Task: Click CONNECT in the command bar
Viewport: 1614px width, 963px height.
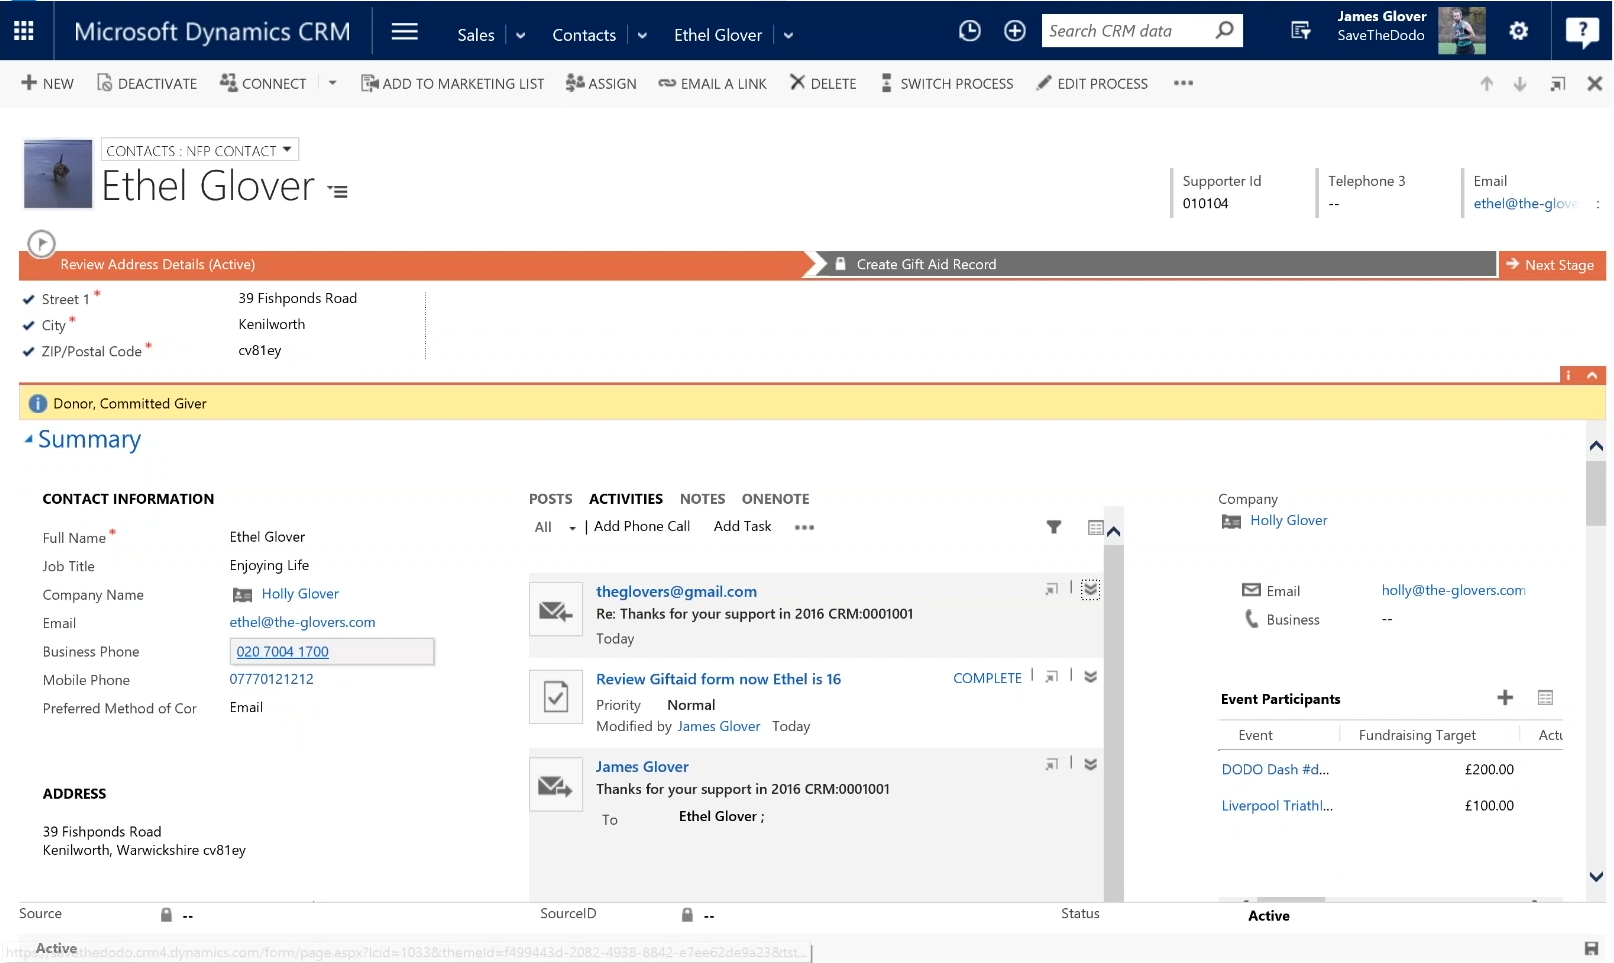Action: point(263,83)
